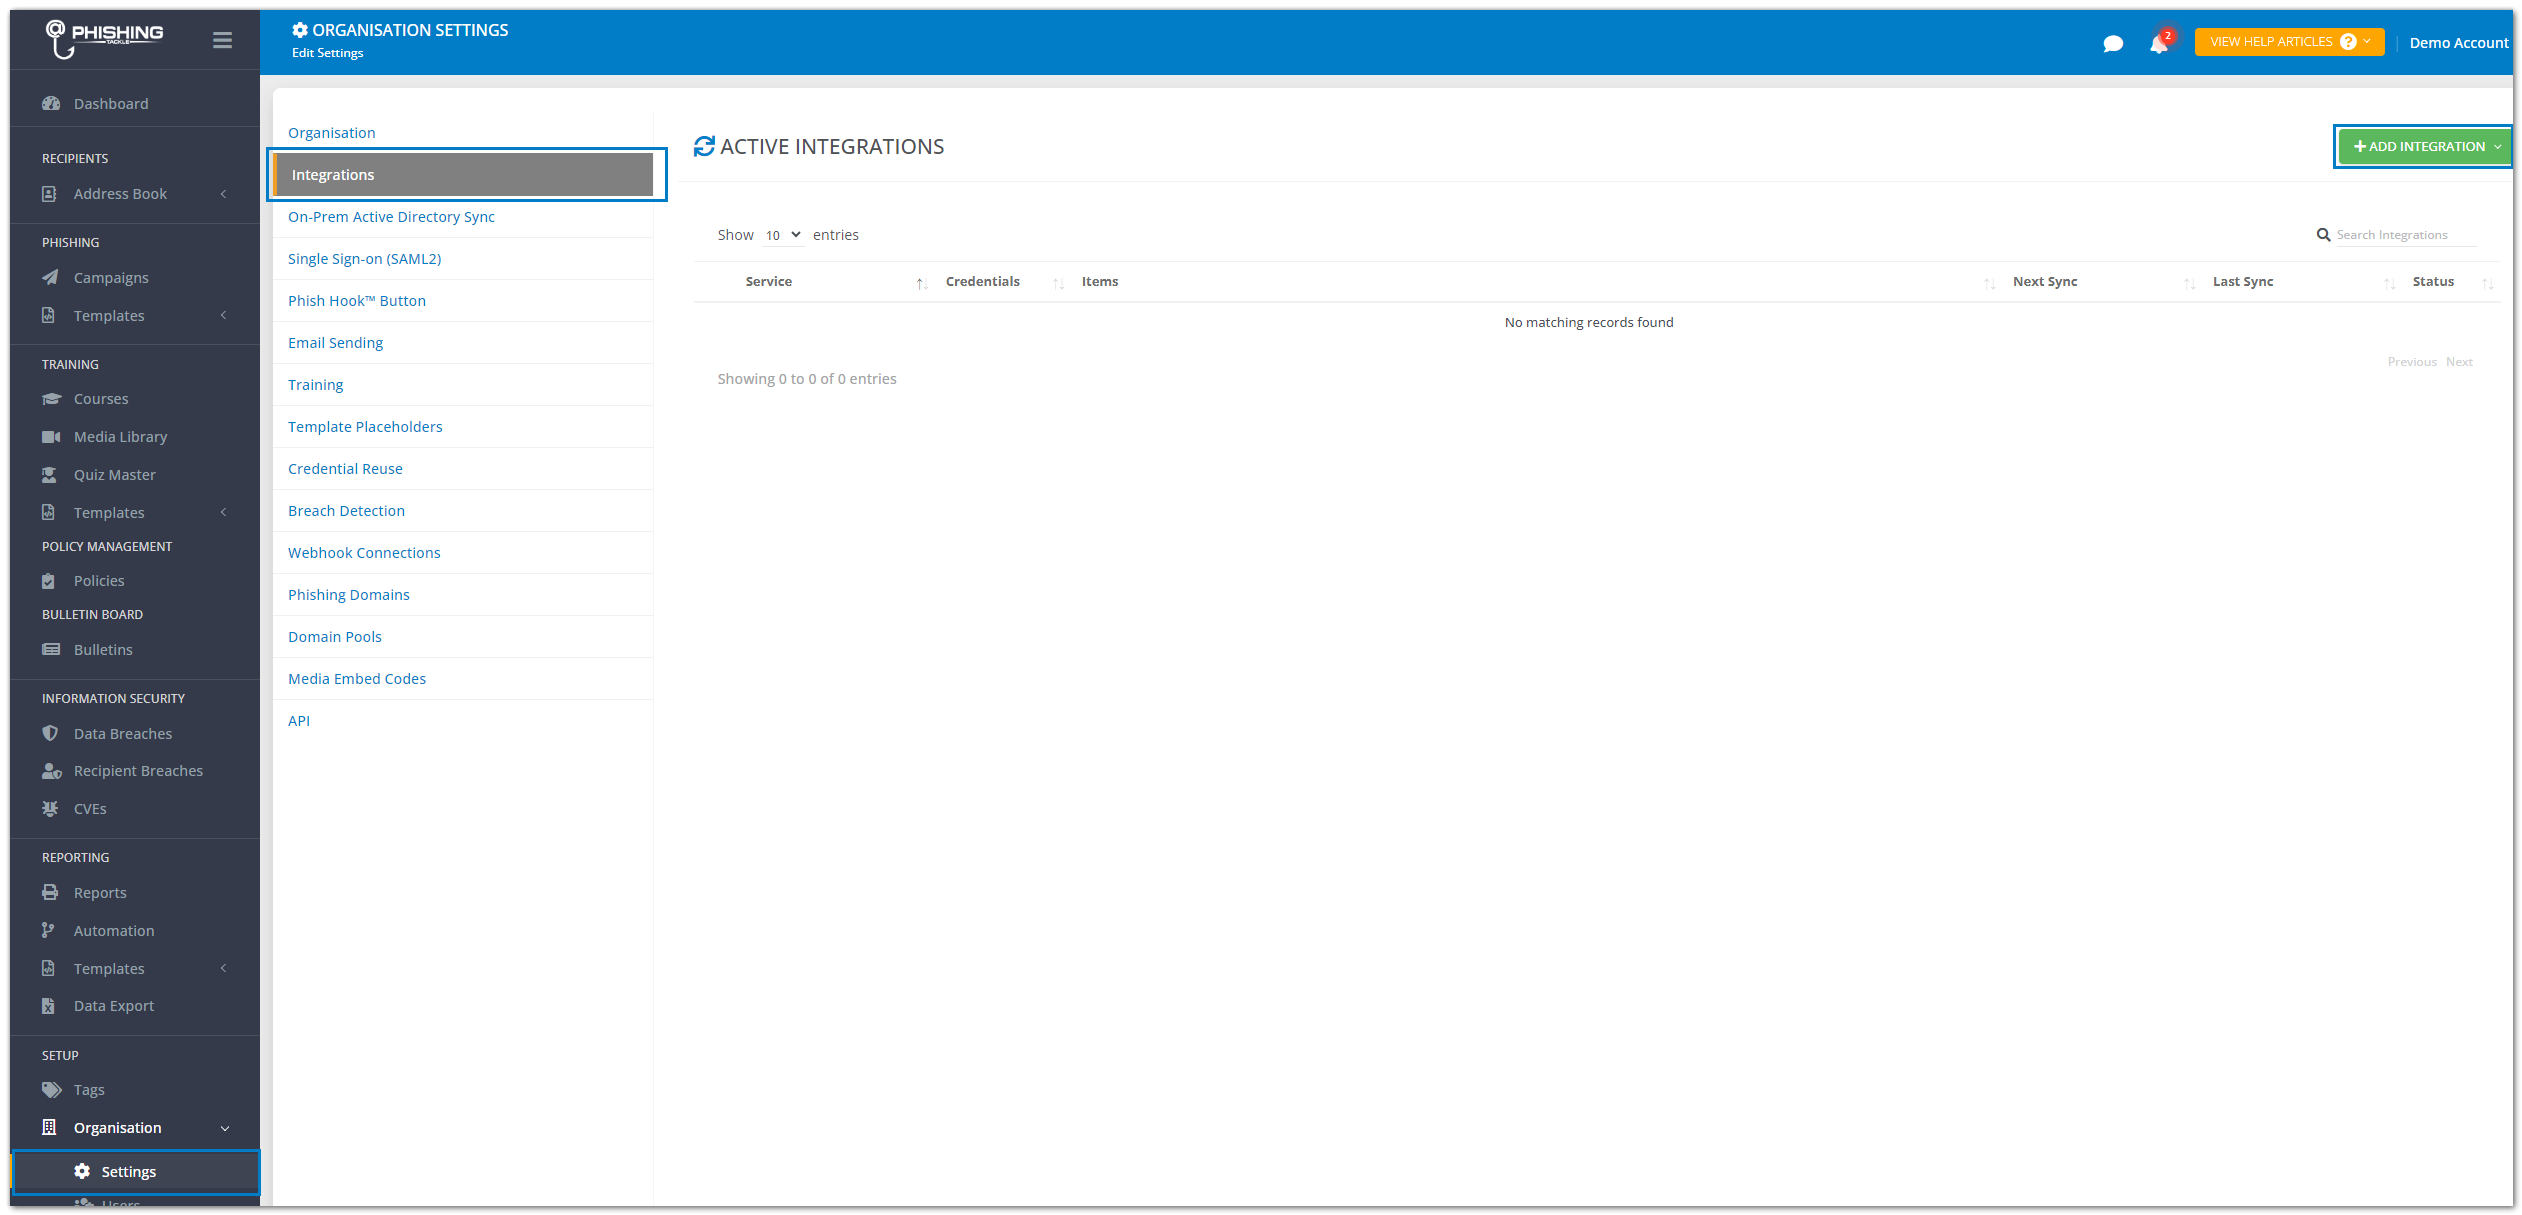Click the Dashboard gauge icon
The height and width of the screenshot is (1215, 2522).
point(51,103)
